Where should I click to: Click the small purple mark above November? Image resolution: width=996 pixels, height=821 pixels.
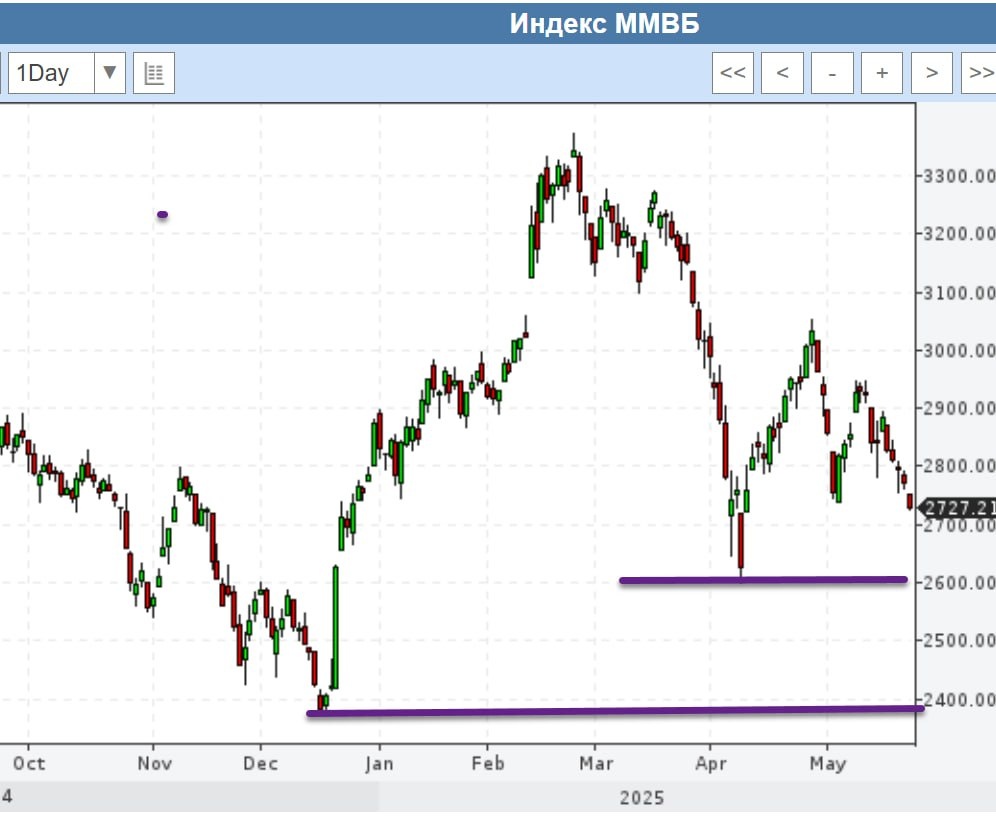(x=163, y=215)
